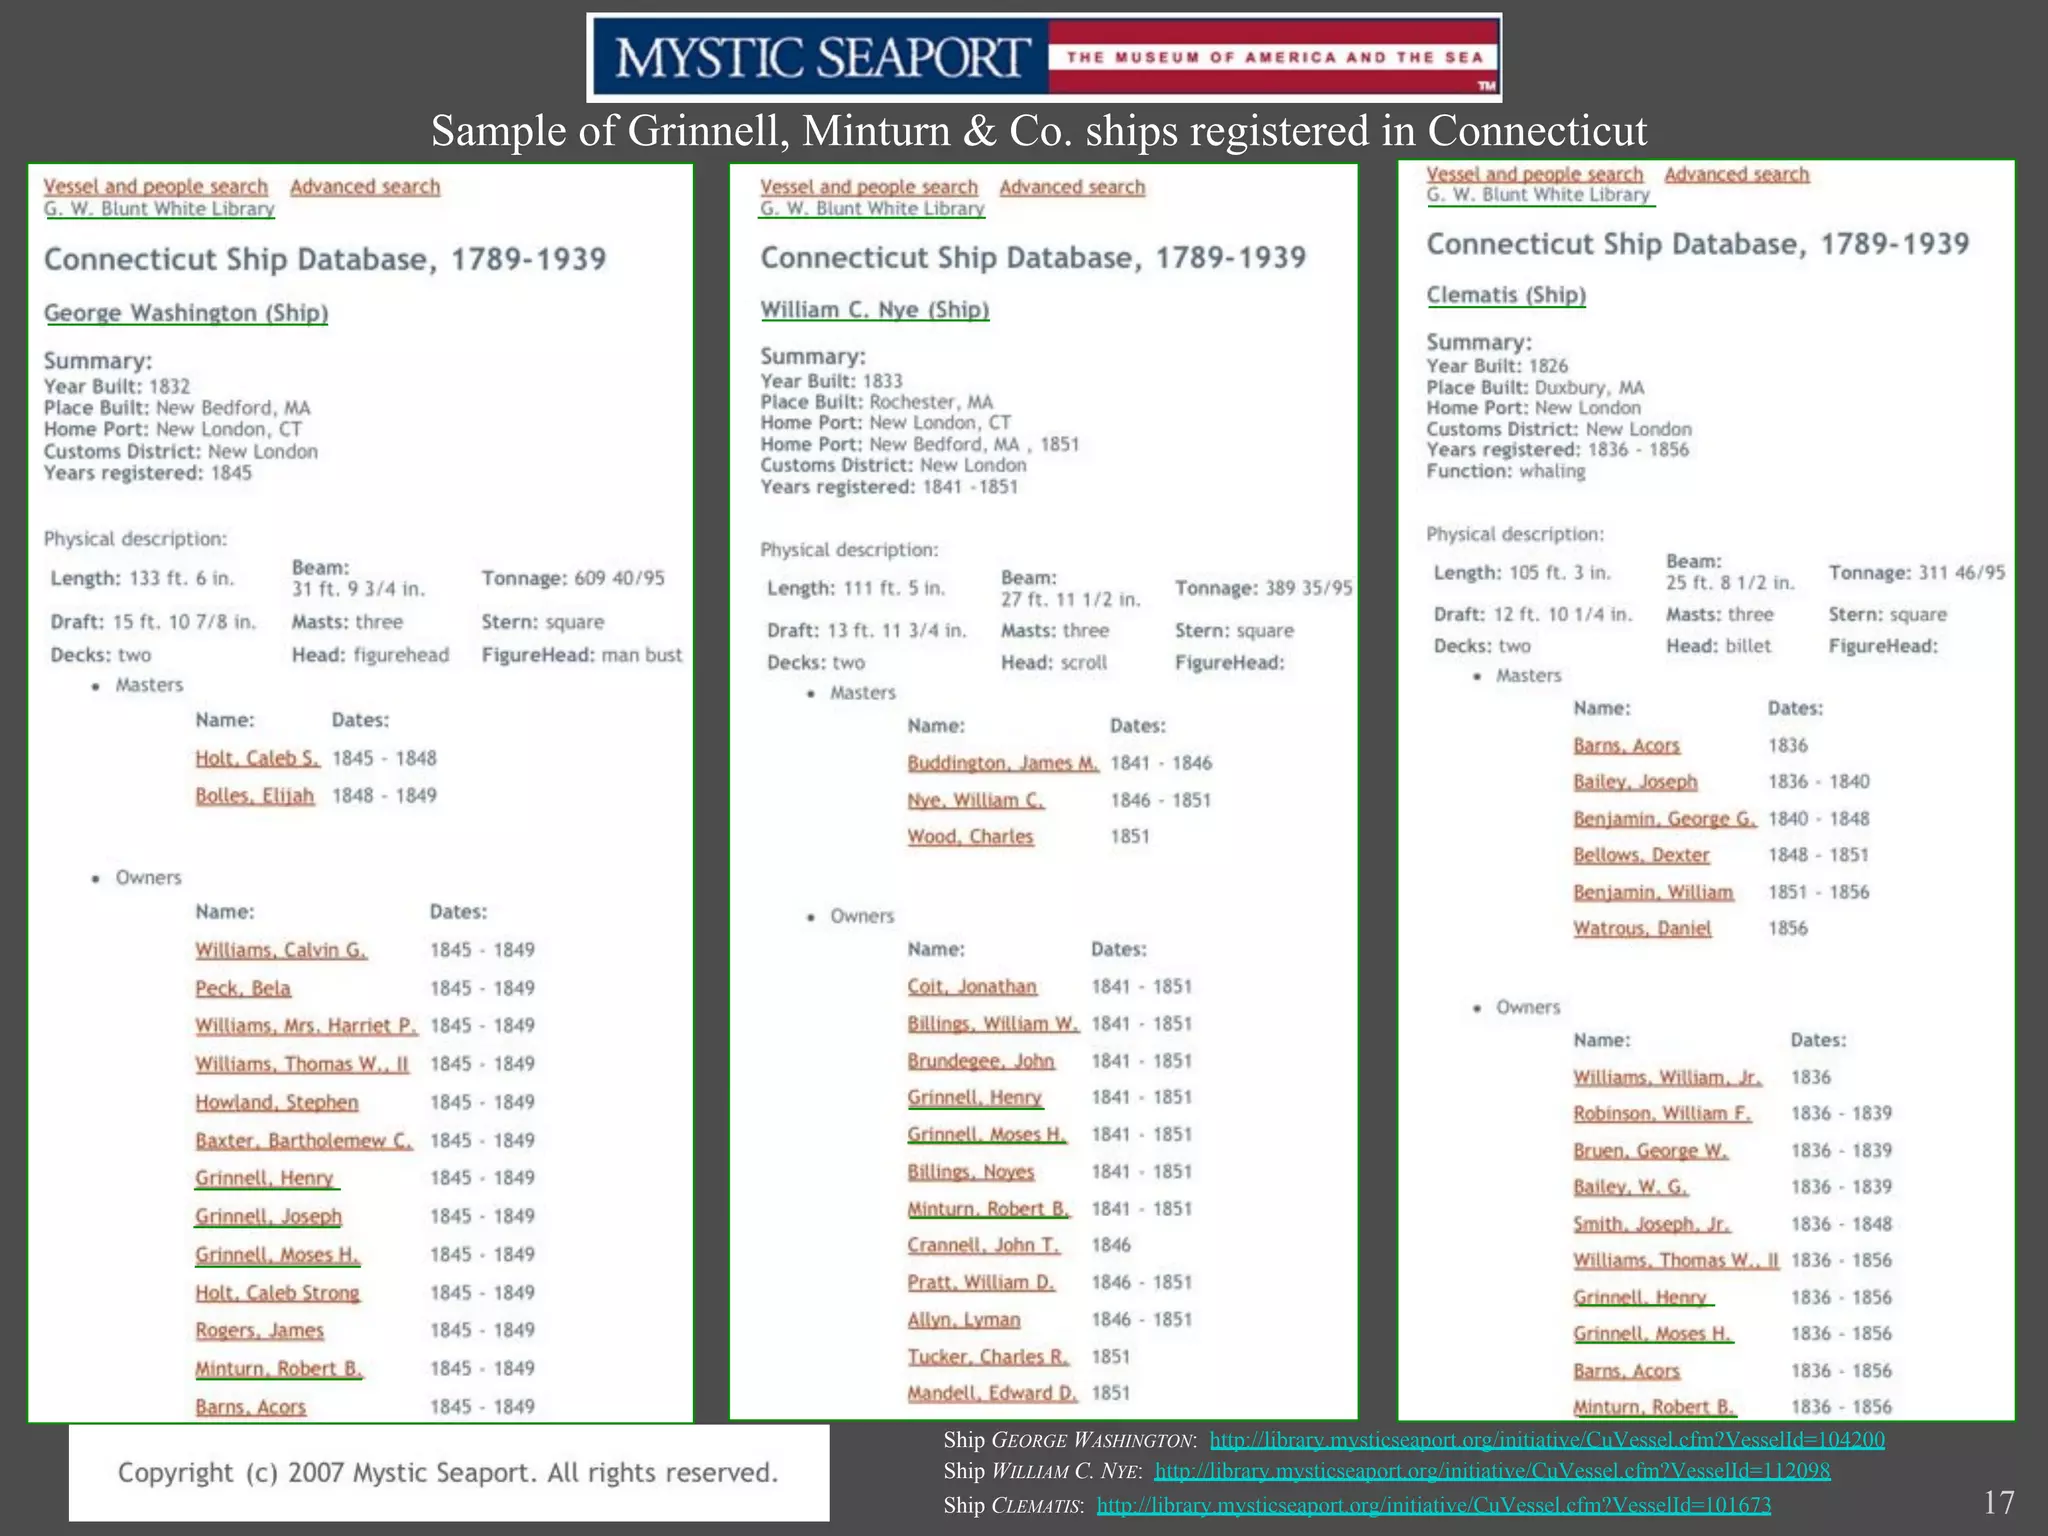The width and height of the screenshot is (2048, 1536).
Task: Open owner 'Baxter, Bartholemew C.' link
Action: coord(304,1140)
